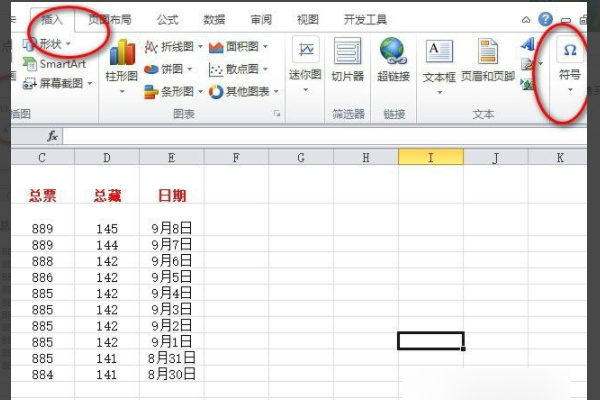
Task: Expand the 屏幕截图 dropdown arrow
Action: pyautogui.click(x=90, y=83)
